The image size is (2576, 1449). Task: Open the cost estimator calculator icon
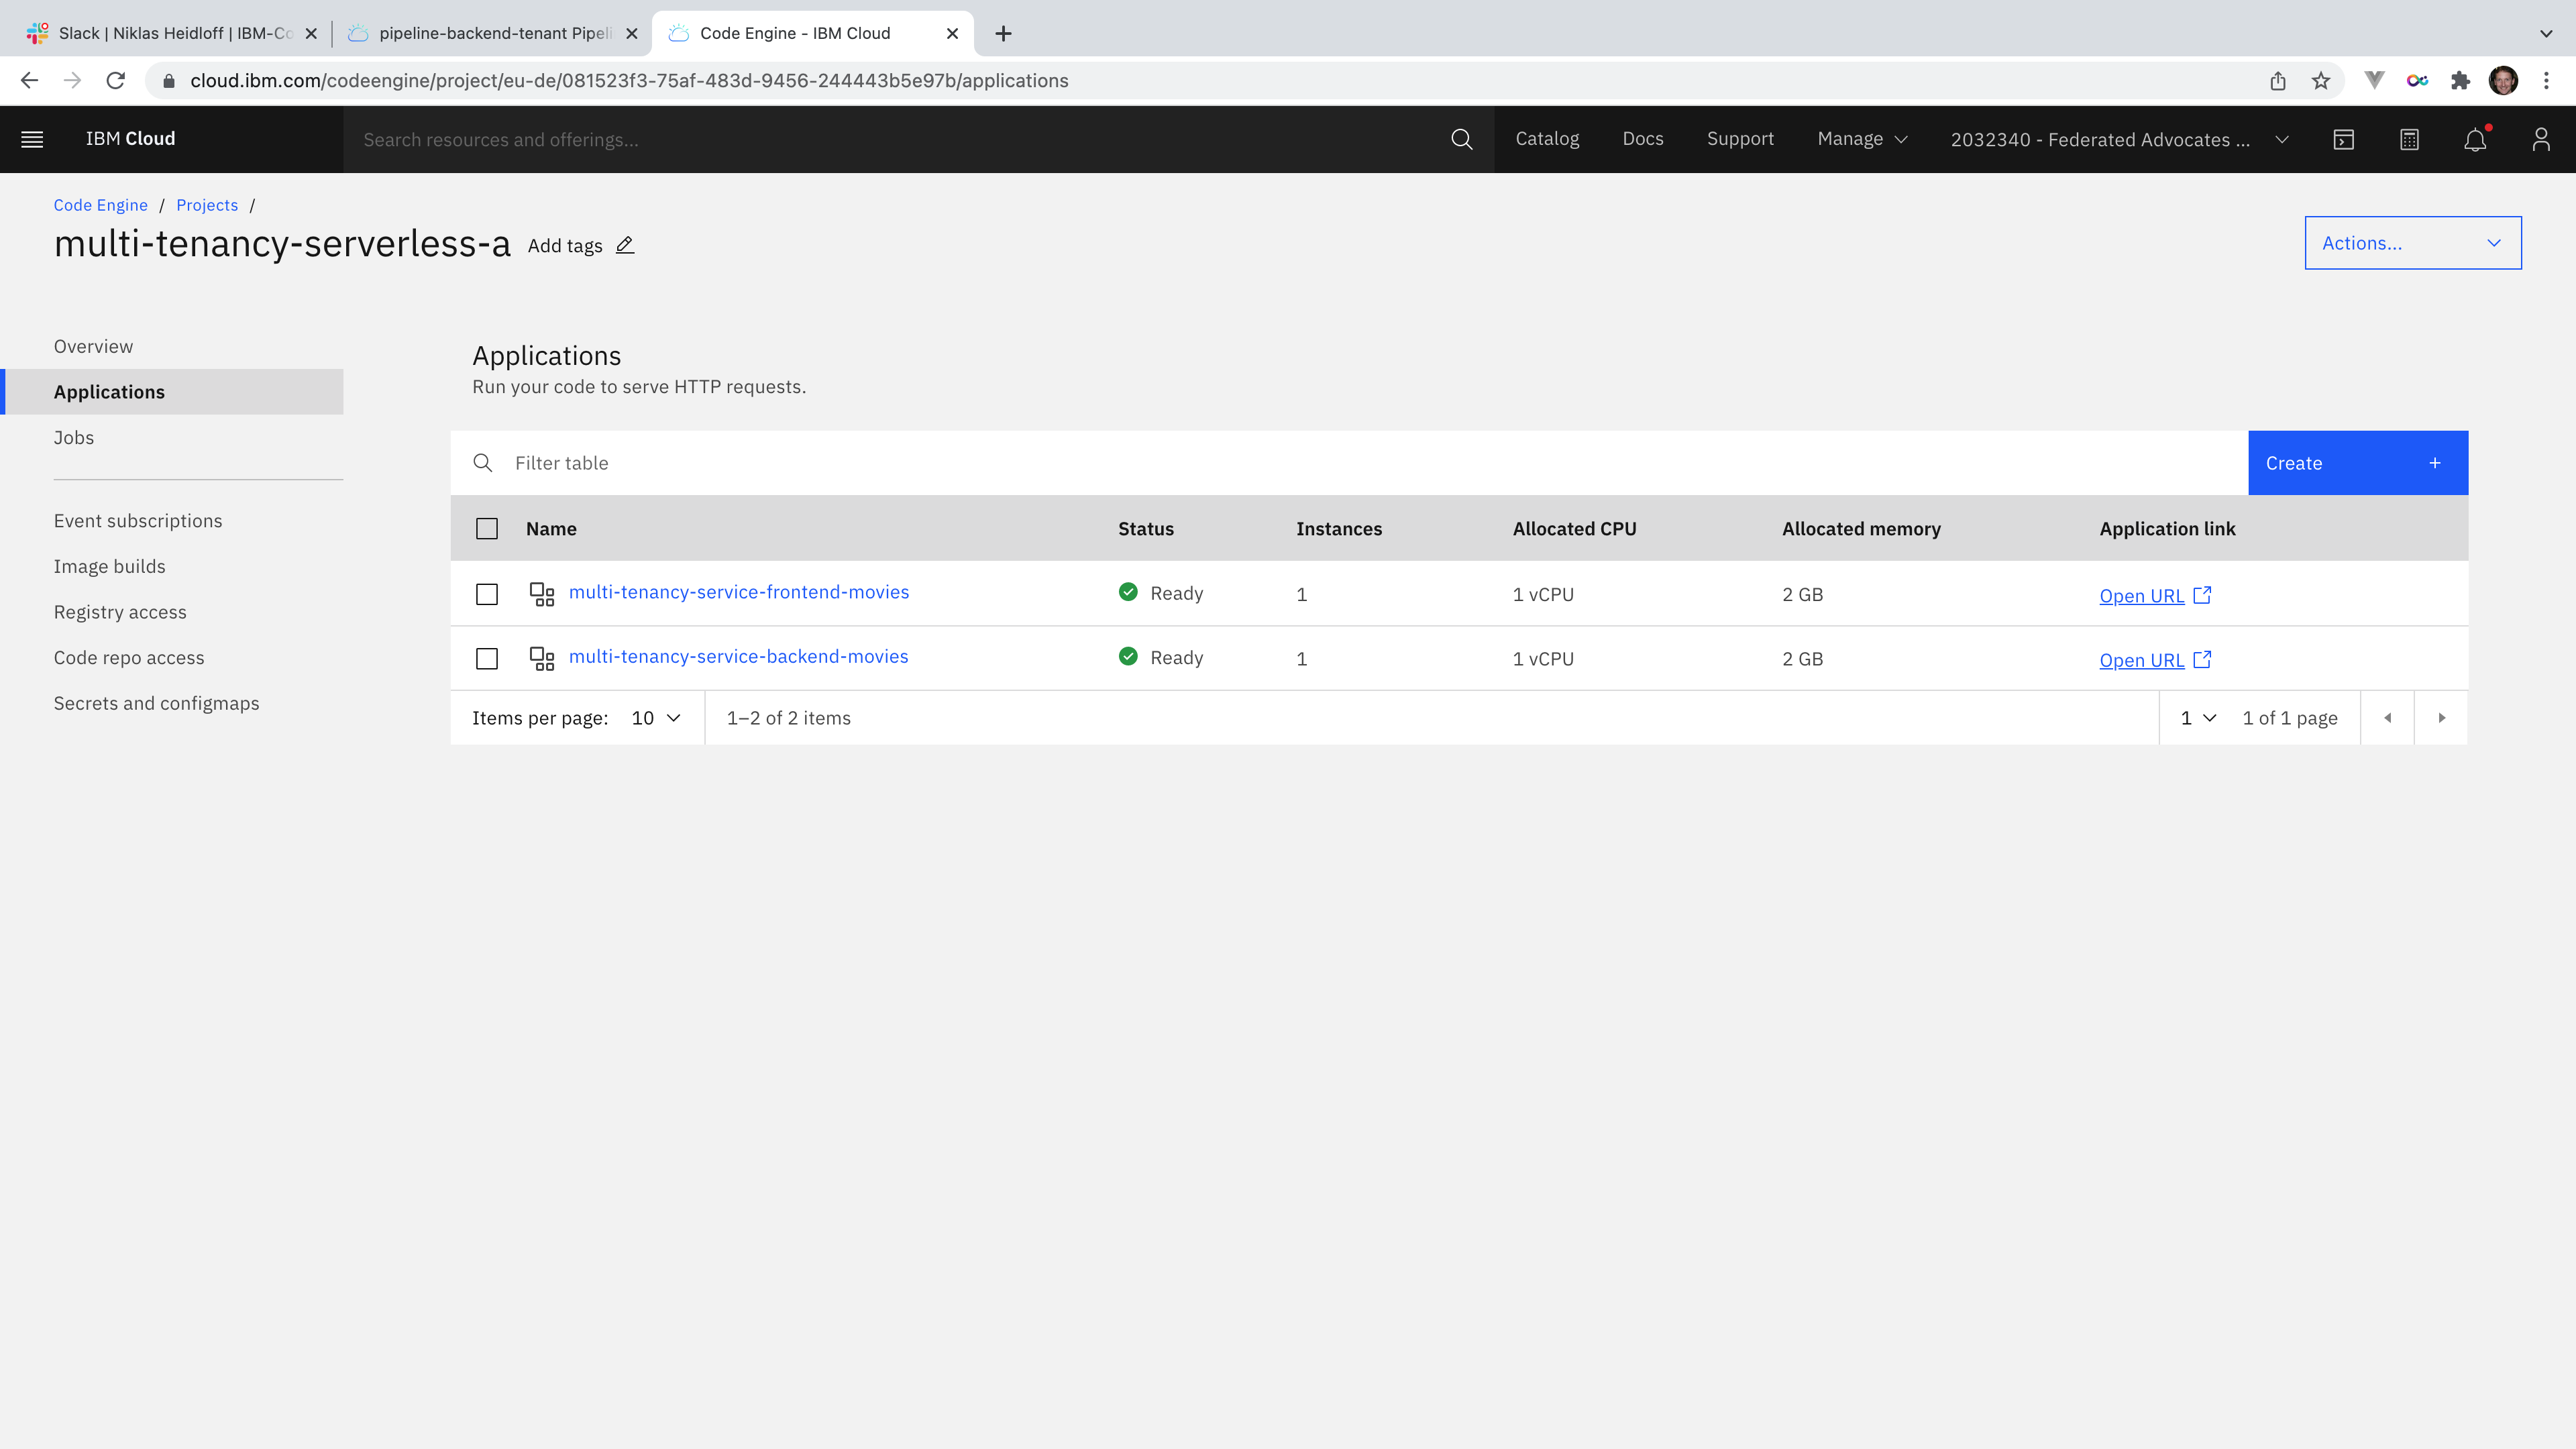pyautogui.click(x=2409, y=139)
